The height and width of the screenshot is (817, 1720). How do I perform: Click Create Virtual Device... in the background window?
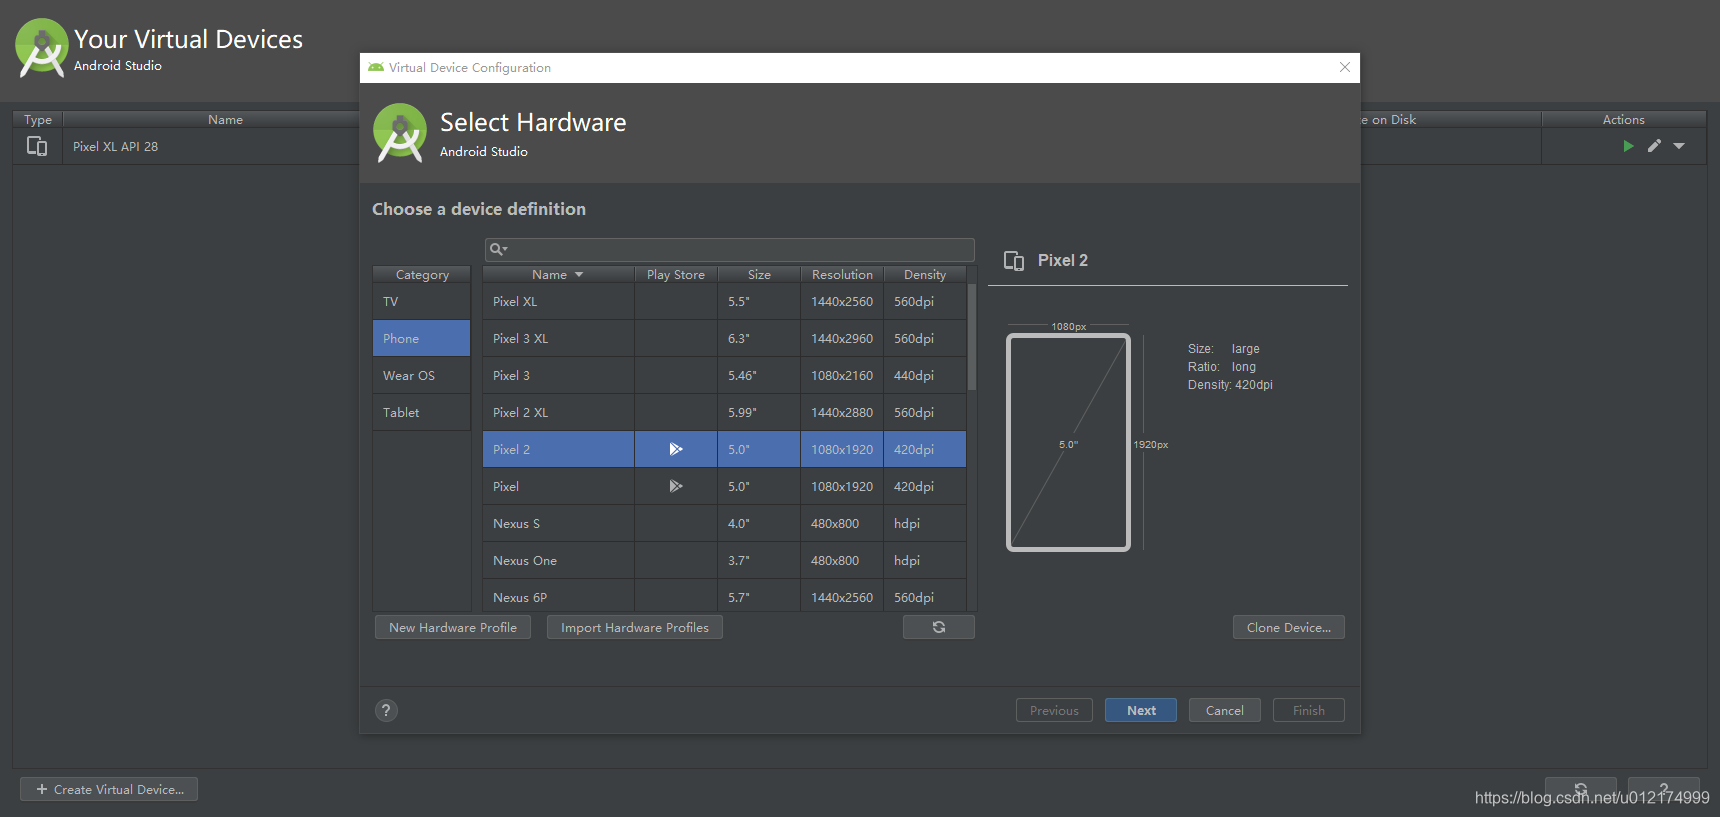pyautogui.click(x=109, y=789)
